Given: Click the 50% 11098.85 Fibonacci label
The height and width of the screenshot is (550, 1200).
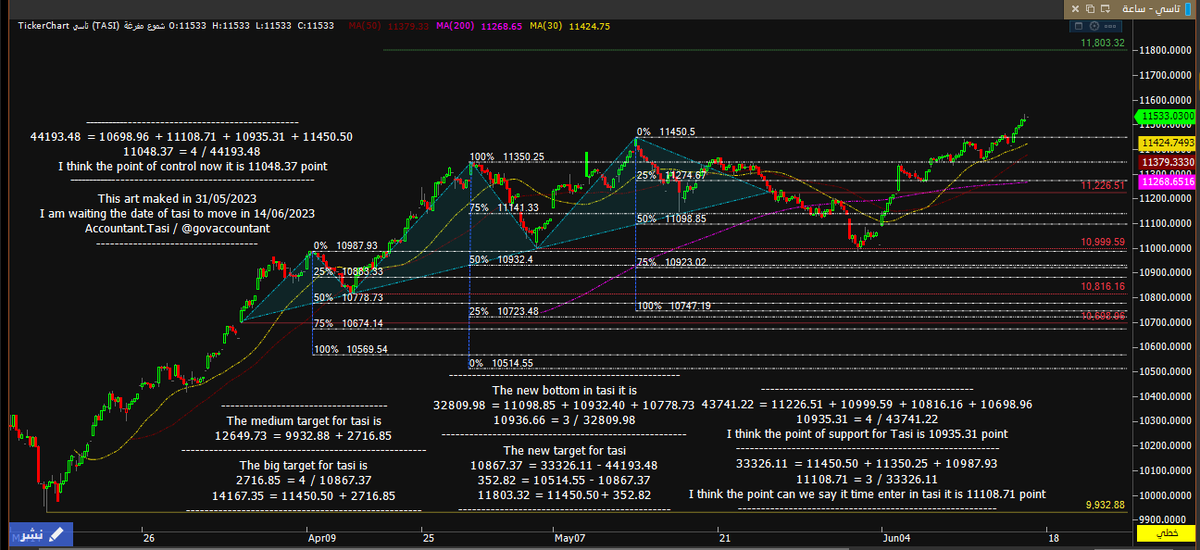Looking at the screenshot, I should coord(672,218).
